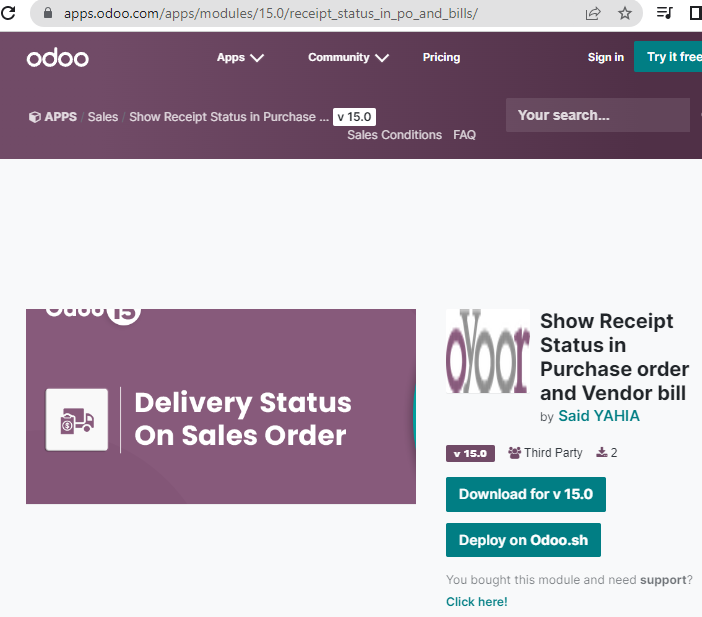Click the share page icon in address bar
Viewport: 702px width, 617px height.
point(593,13)
